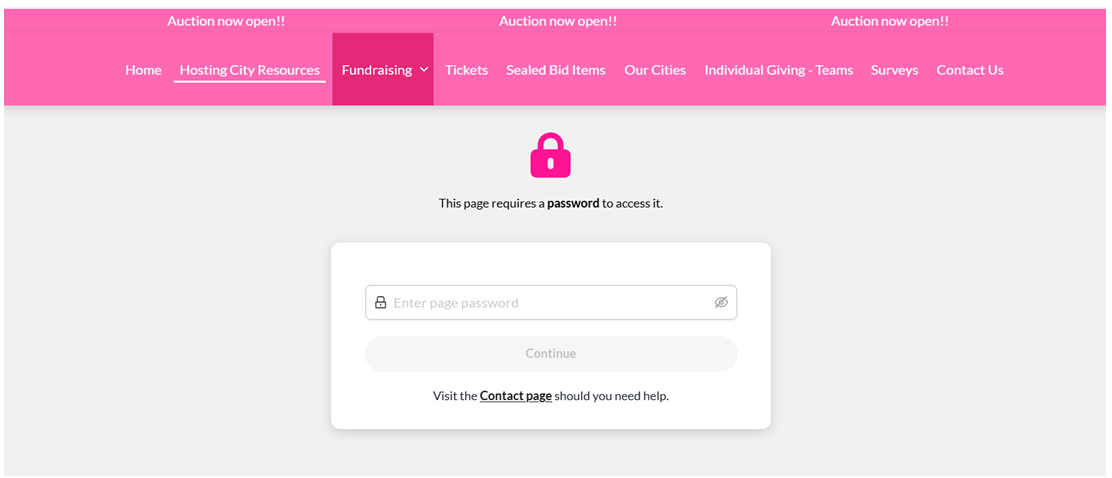The height and width of the screenshot is (478, 1112).
Task: Toggle password visibility eye icon
Action: point(721,303)
